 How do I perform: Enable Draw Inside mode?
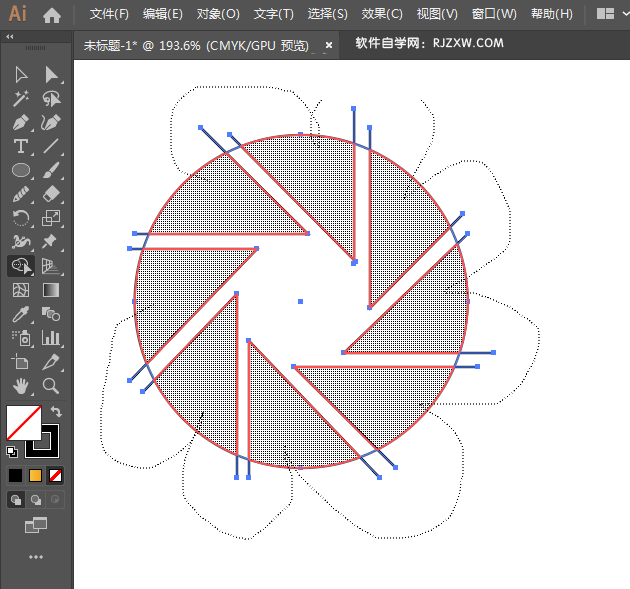coord(55,500)
